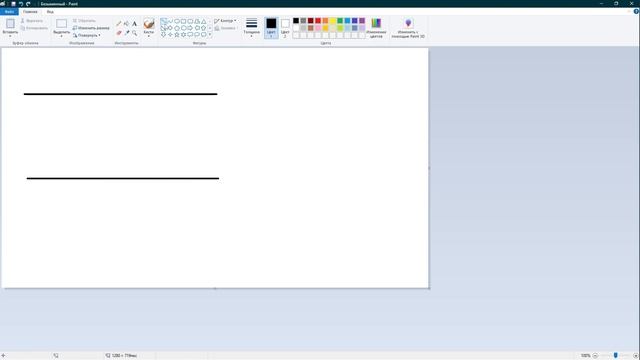Viewport: 640px width, 360px height.
Task: Choose the right arrow shape
Action: [x=190, y=28]
